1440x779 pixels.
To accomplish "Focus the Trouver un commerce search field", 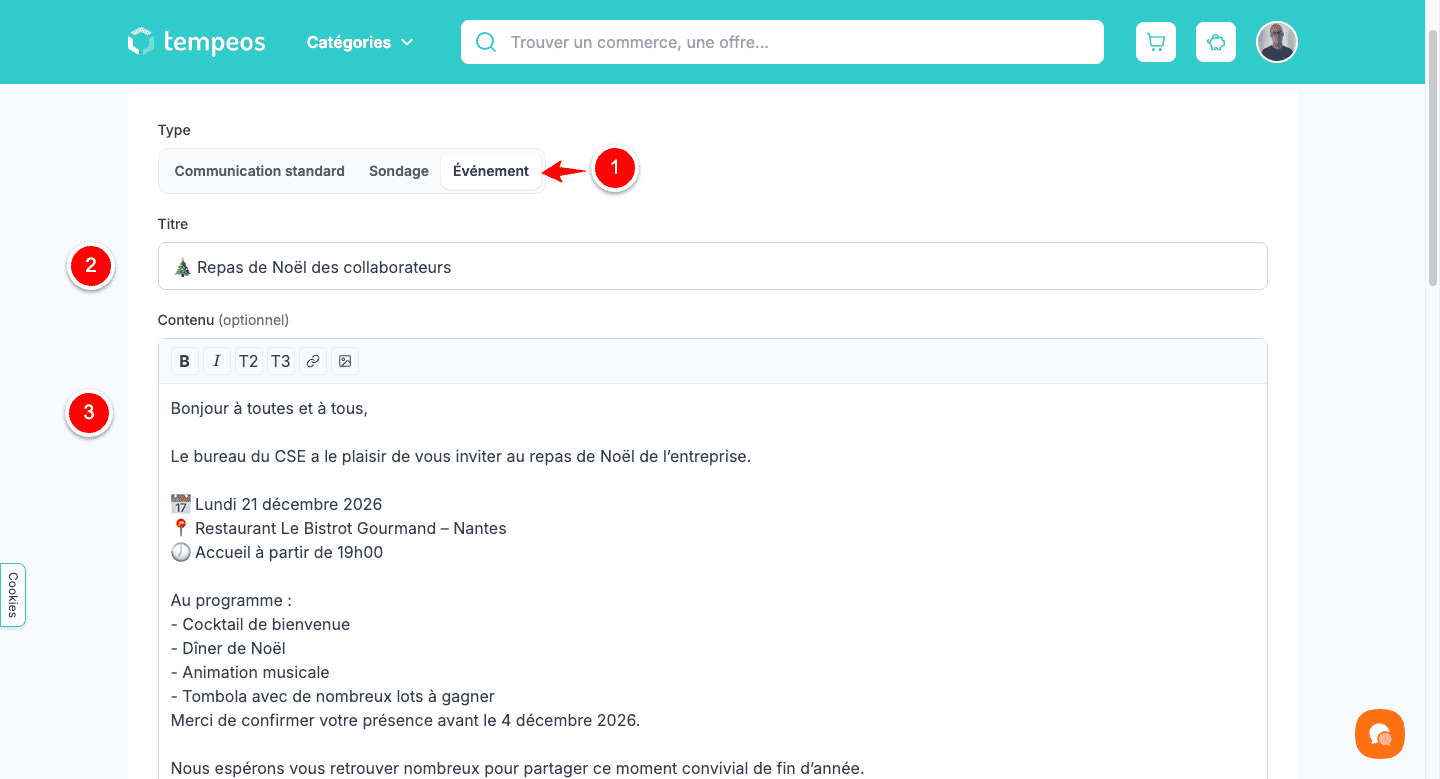I will pyautogui.click(x=782, y=42).
